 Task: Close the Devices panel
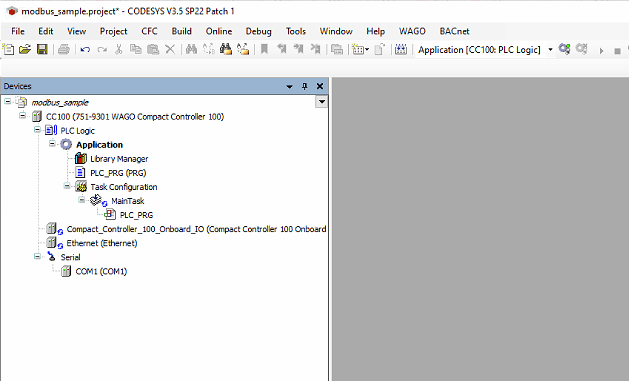click(320, 86)
